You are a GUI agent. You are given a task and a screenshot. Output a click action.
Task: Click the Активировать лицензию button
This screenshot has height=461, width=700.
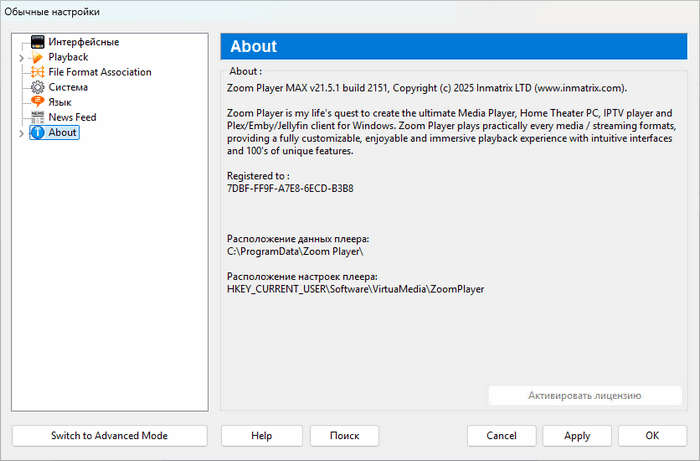[584, 395]
